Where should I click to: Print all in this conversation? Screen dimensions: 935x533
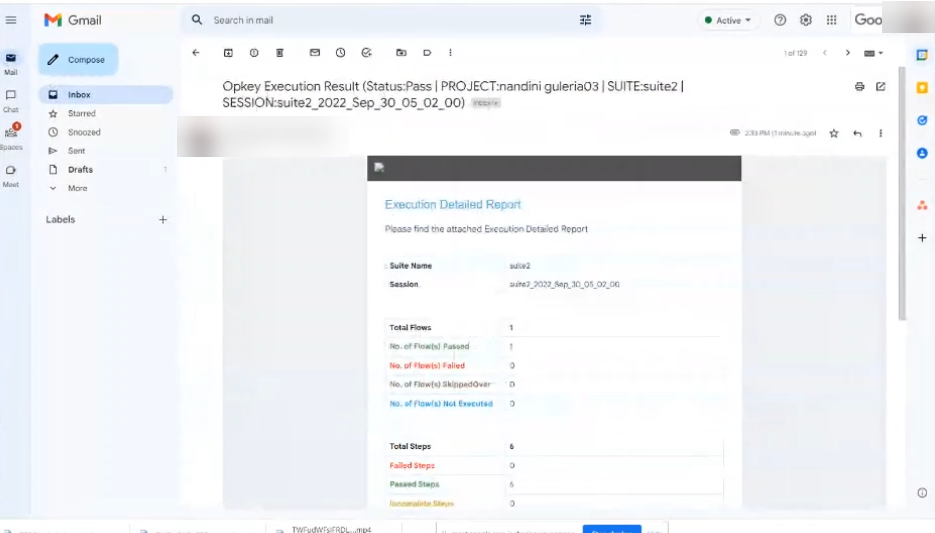[859, 86]
